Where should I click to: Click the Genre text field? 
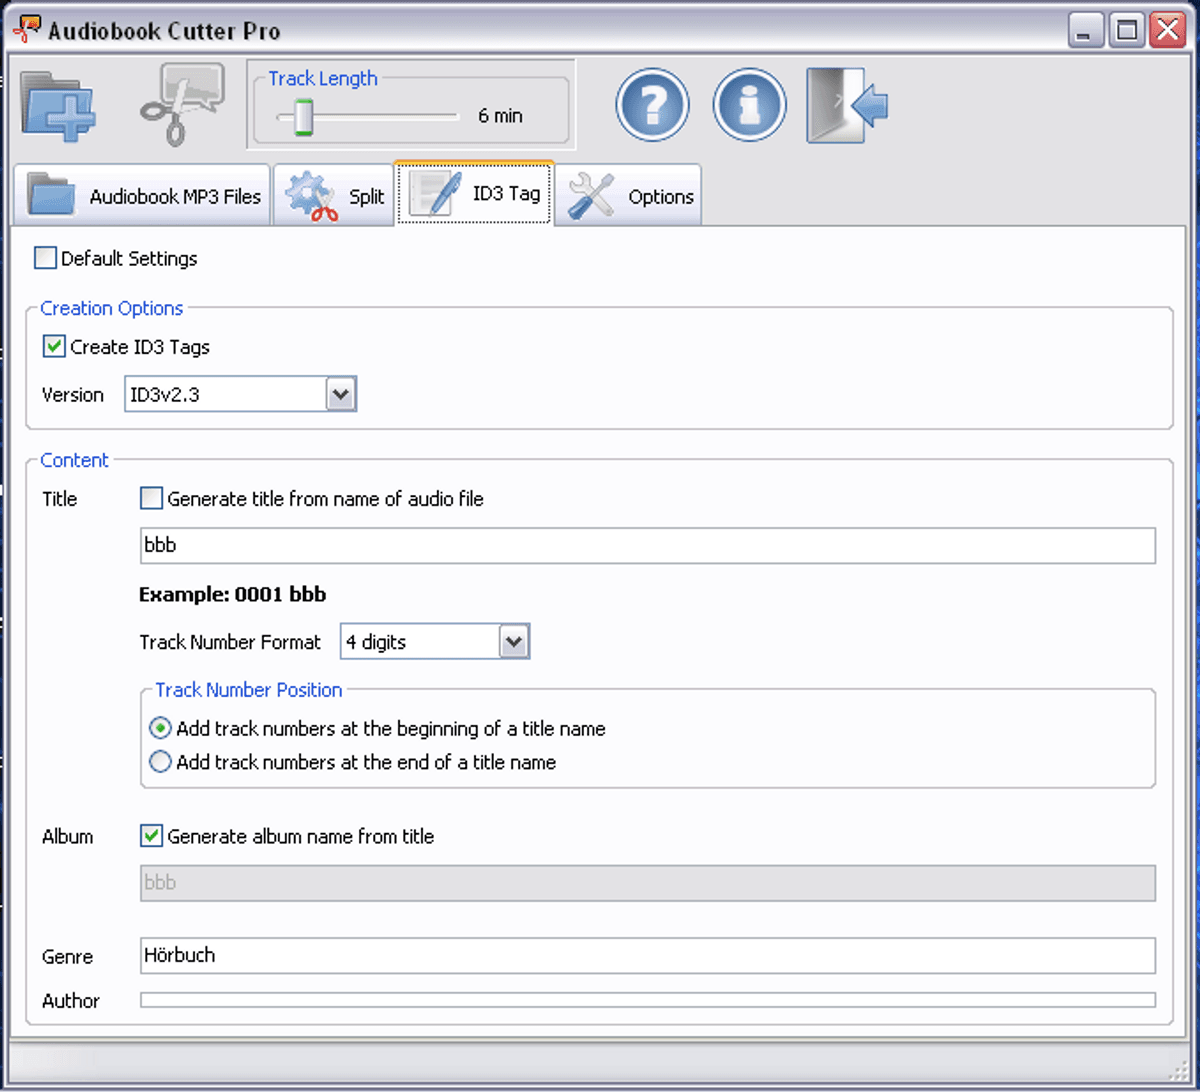pos(647,955)
